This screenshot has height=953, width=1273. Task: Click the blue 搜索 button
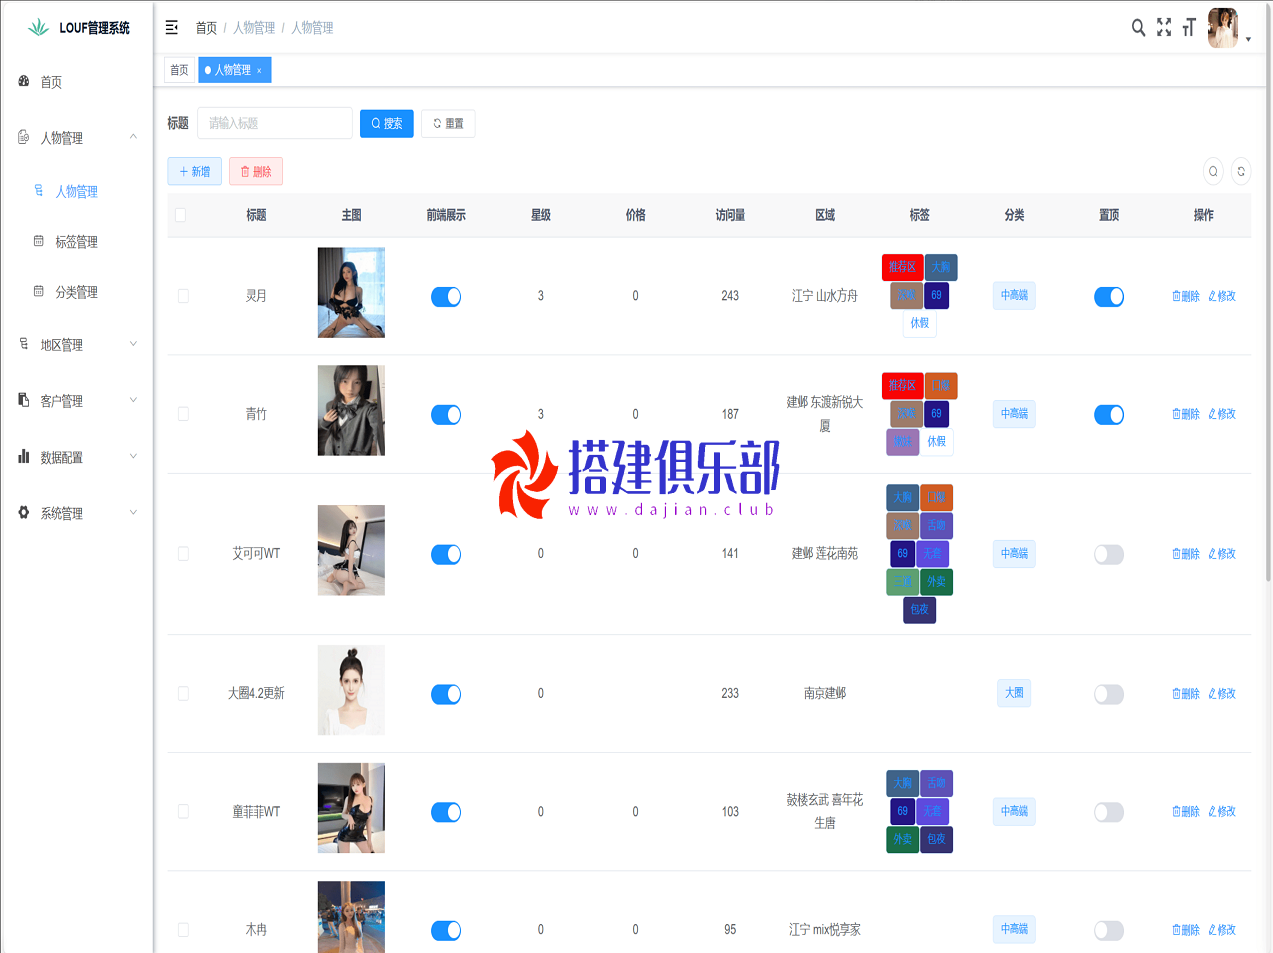pyautogui.click(x=386, y=124)
